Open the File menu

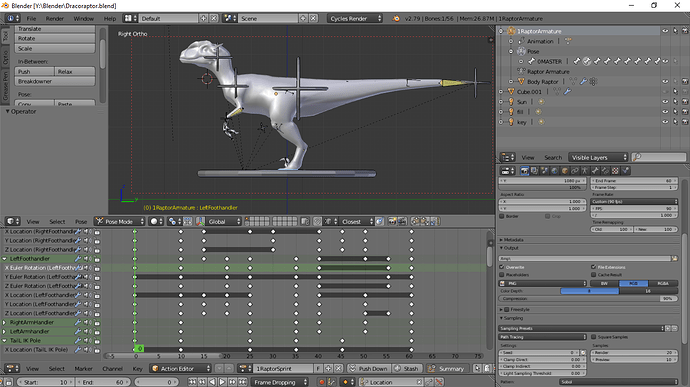point(31,18)
